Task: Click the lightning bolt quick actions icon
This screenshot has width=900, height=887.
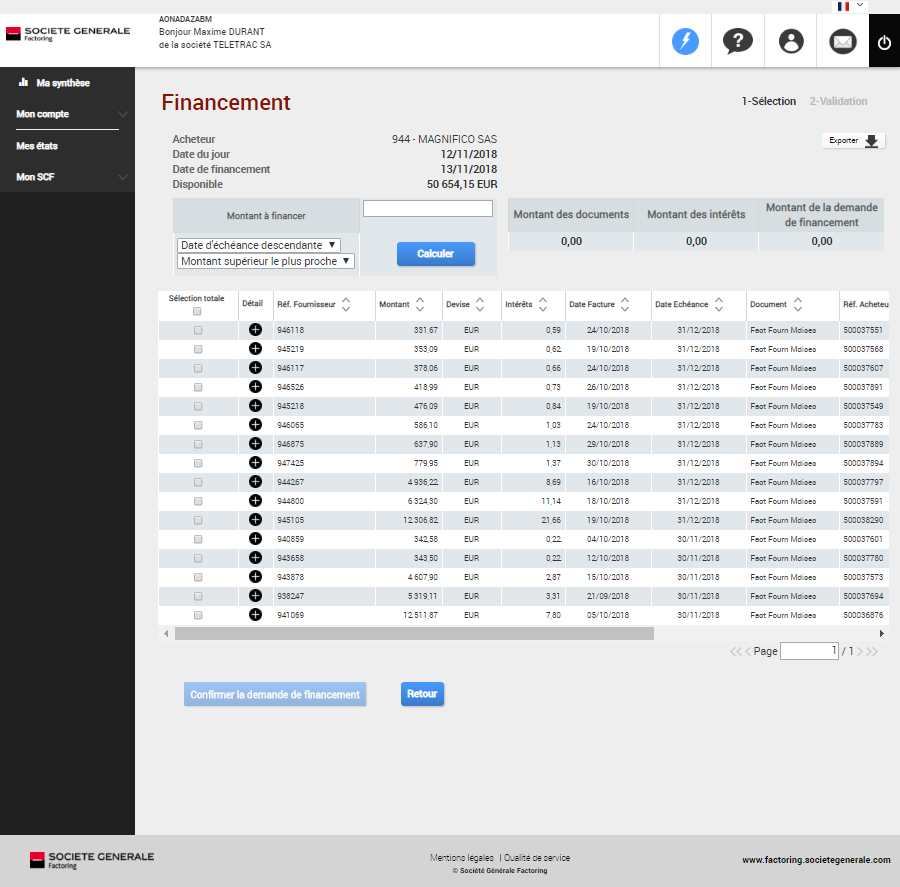Action: coord(685,41)
